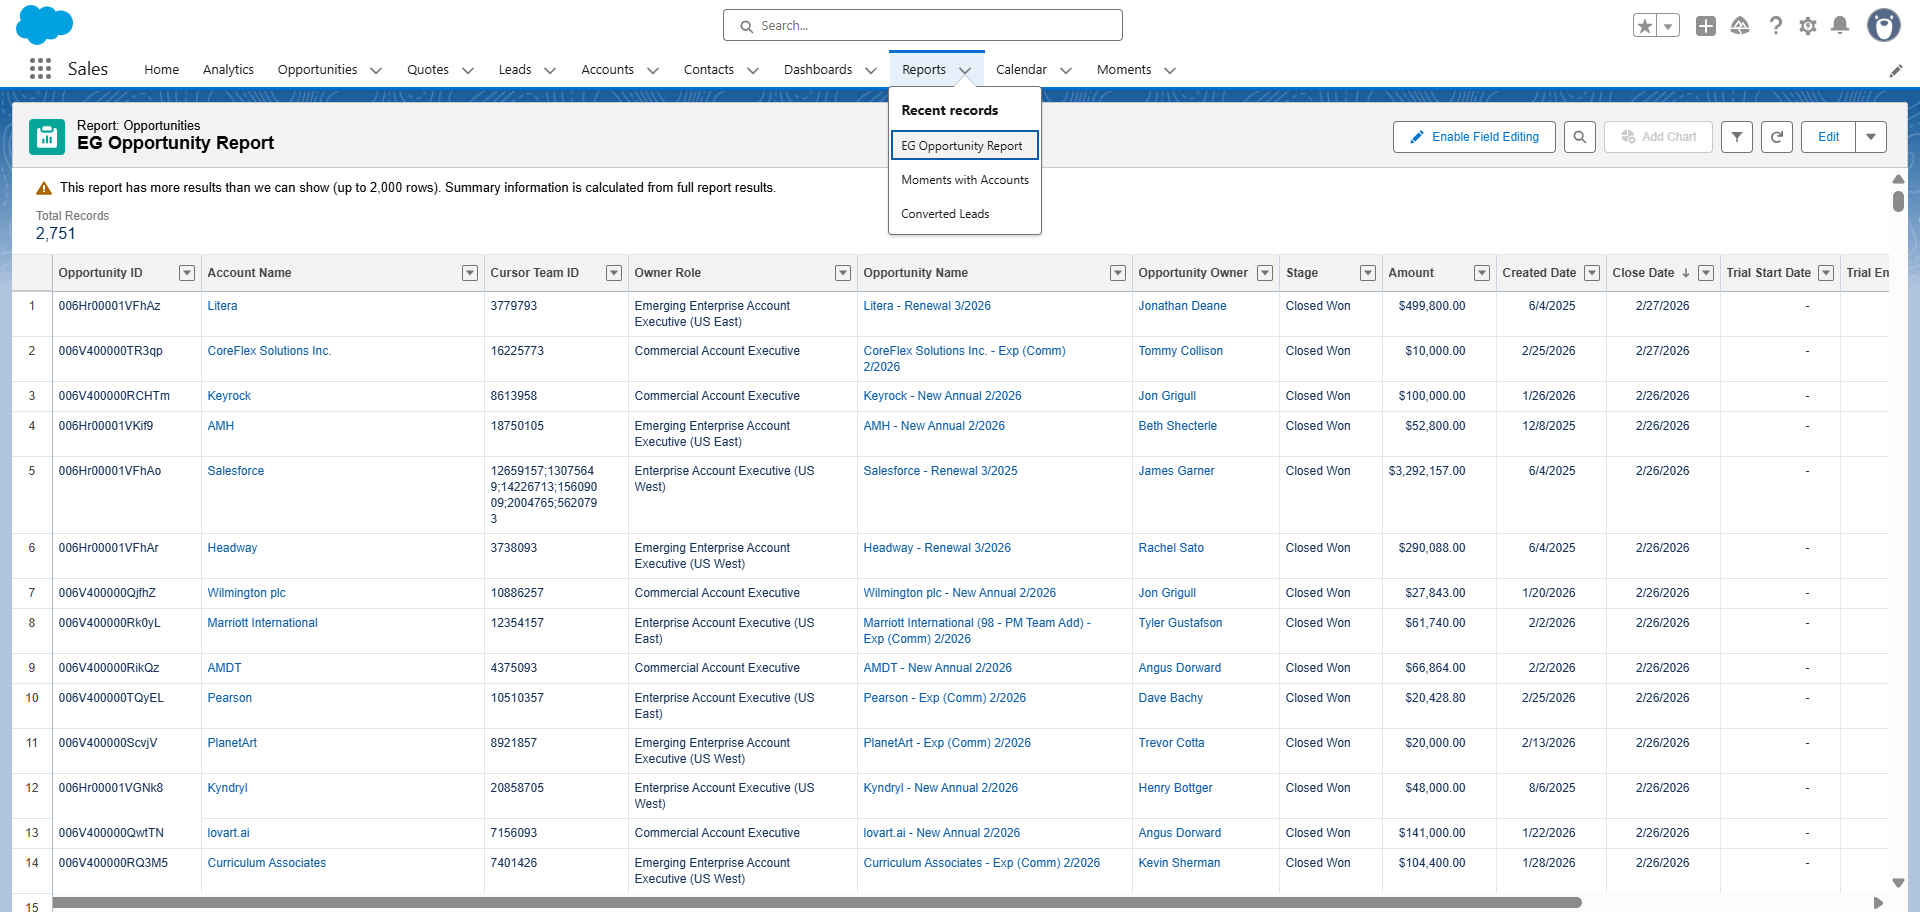Open Setup via the gear icon
The width and height of the screenshot is (1920, 912).
pyautogui.click(x=1808, y=25)
